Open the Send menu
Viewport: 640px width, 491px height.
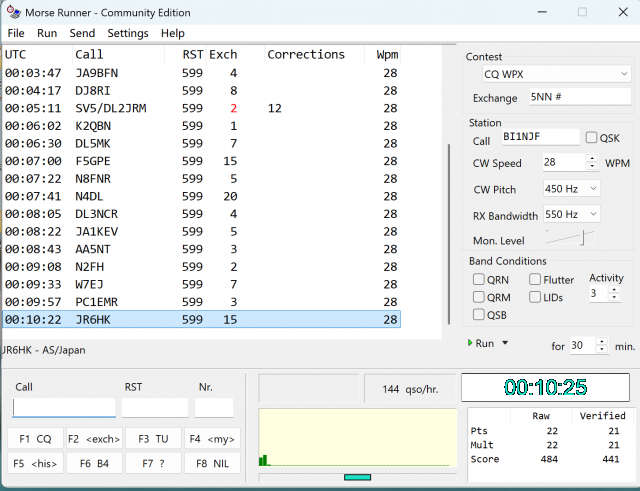point(82,33)
